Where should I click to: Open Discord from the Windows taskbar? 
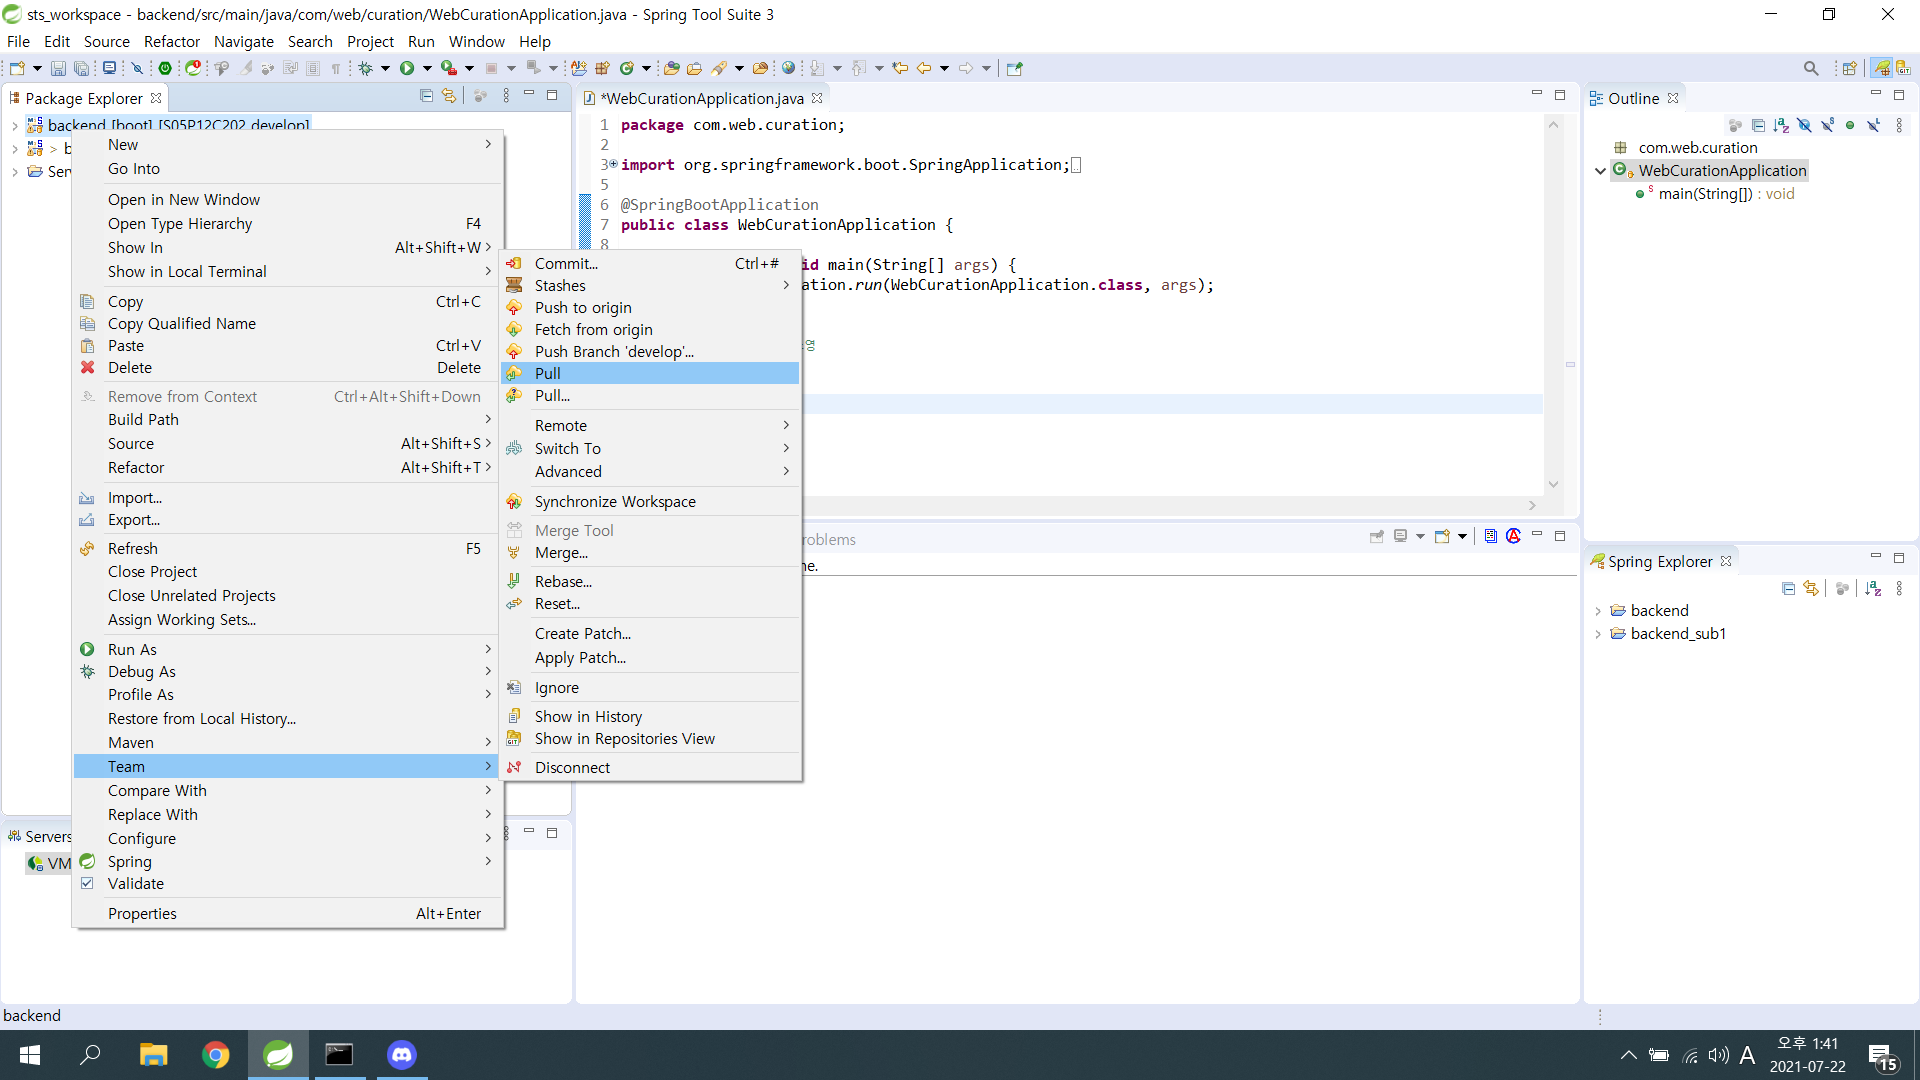[402, 1055]
